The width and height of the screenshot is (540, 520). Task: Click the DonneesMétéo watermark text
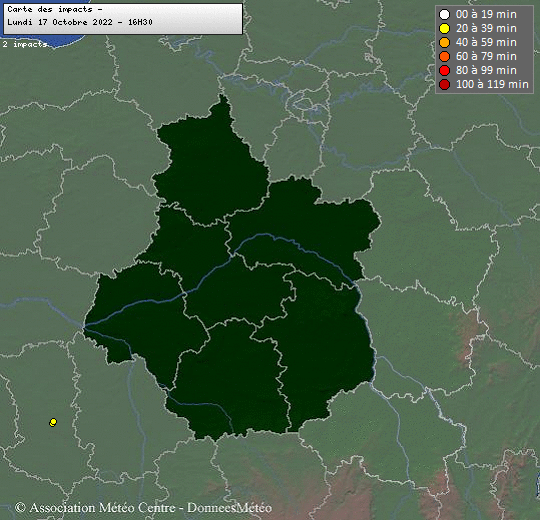pos(229,508)
